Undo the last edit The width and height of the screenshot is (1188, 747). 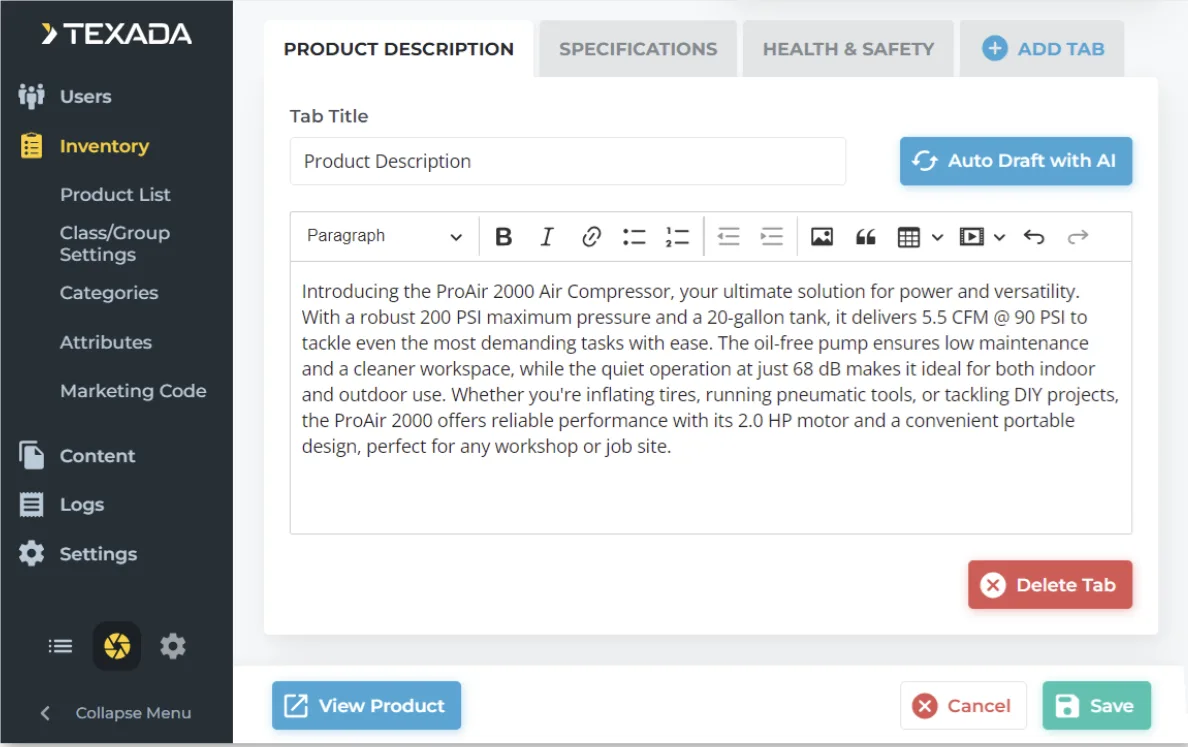coord(1034,236)
